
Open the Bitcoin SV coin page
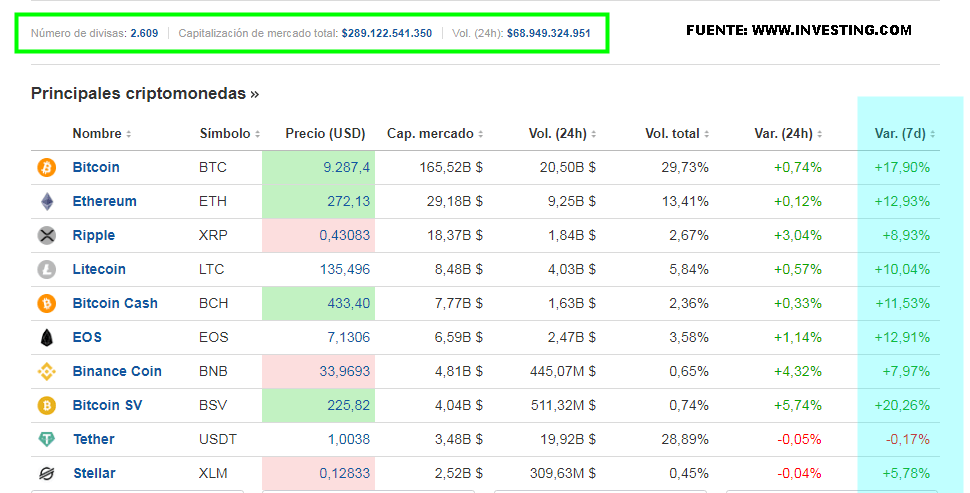click(x=108, y=406)
